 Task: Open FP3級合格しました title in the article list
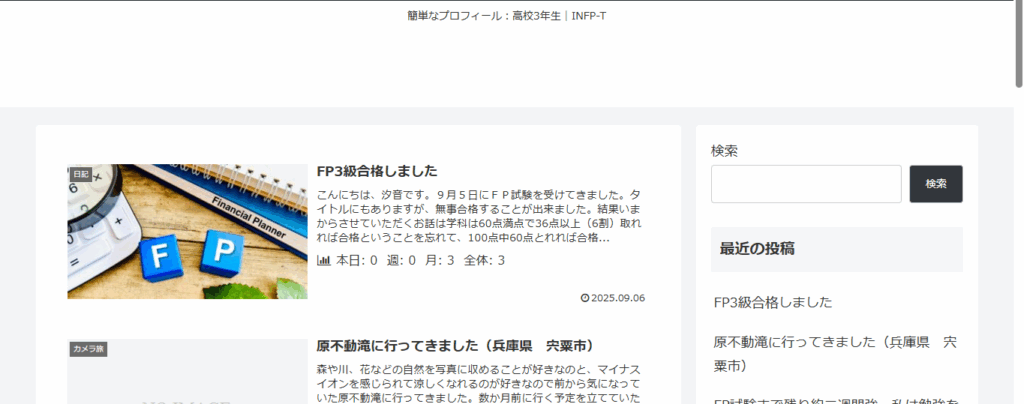[x=377, y=171]
